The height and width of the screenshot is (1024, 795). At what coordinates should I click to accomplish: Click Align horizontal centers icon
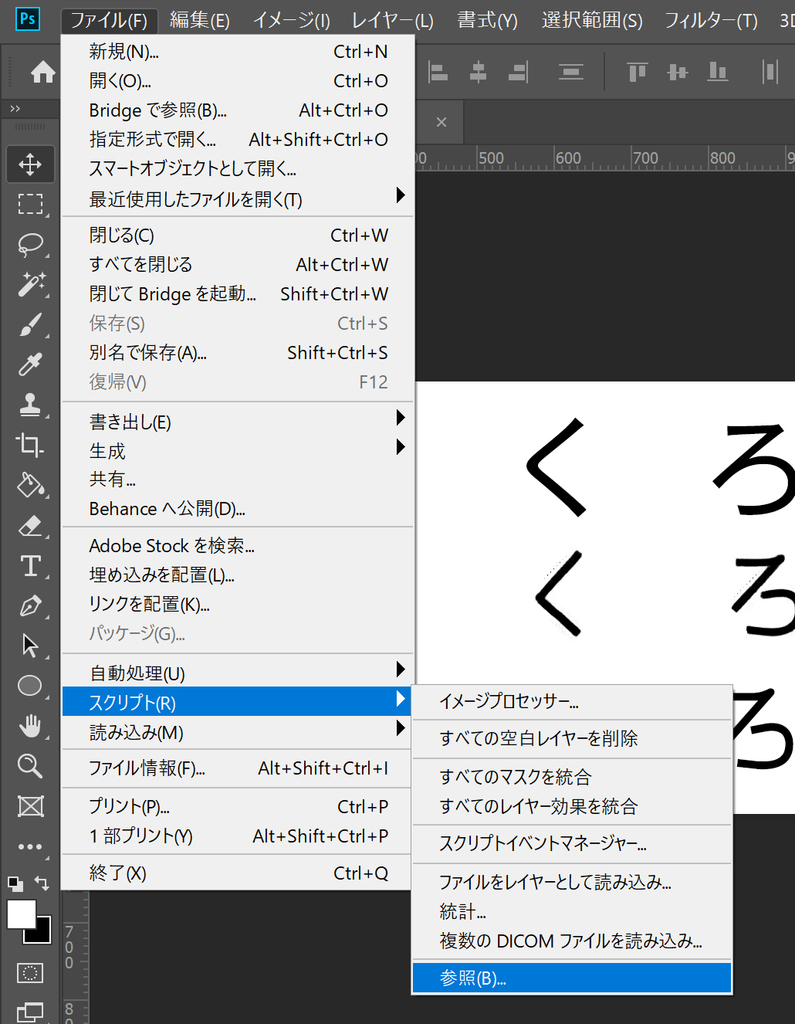coord(478,72)
